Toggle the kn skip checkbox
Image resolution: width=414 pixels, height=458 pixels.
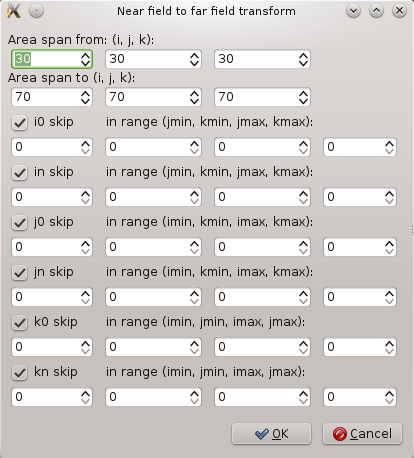pyautogui.click(x=19, y=372)
